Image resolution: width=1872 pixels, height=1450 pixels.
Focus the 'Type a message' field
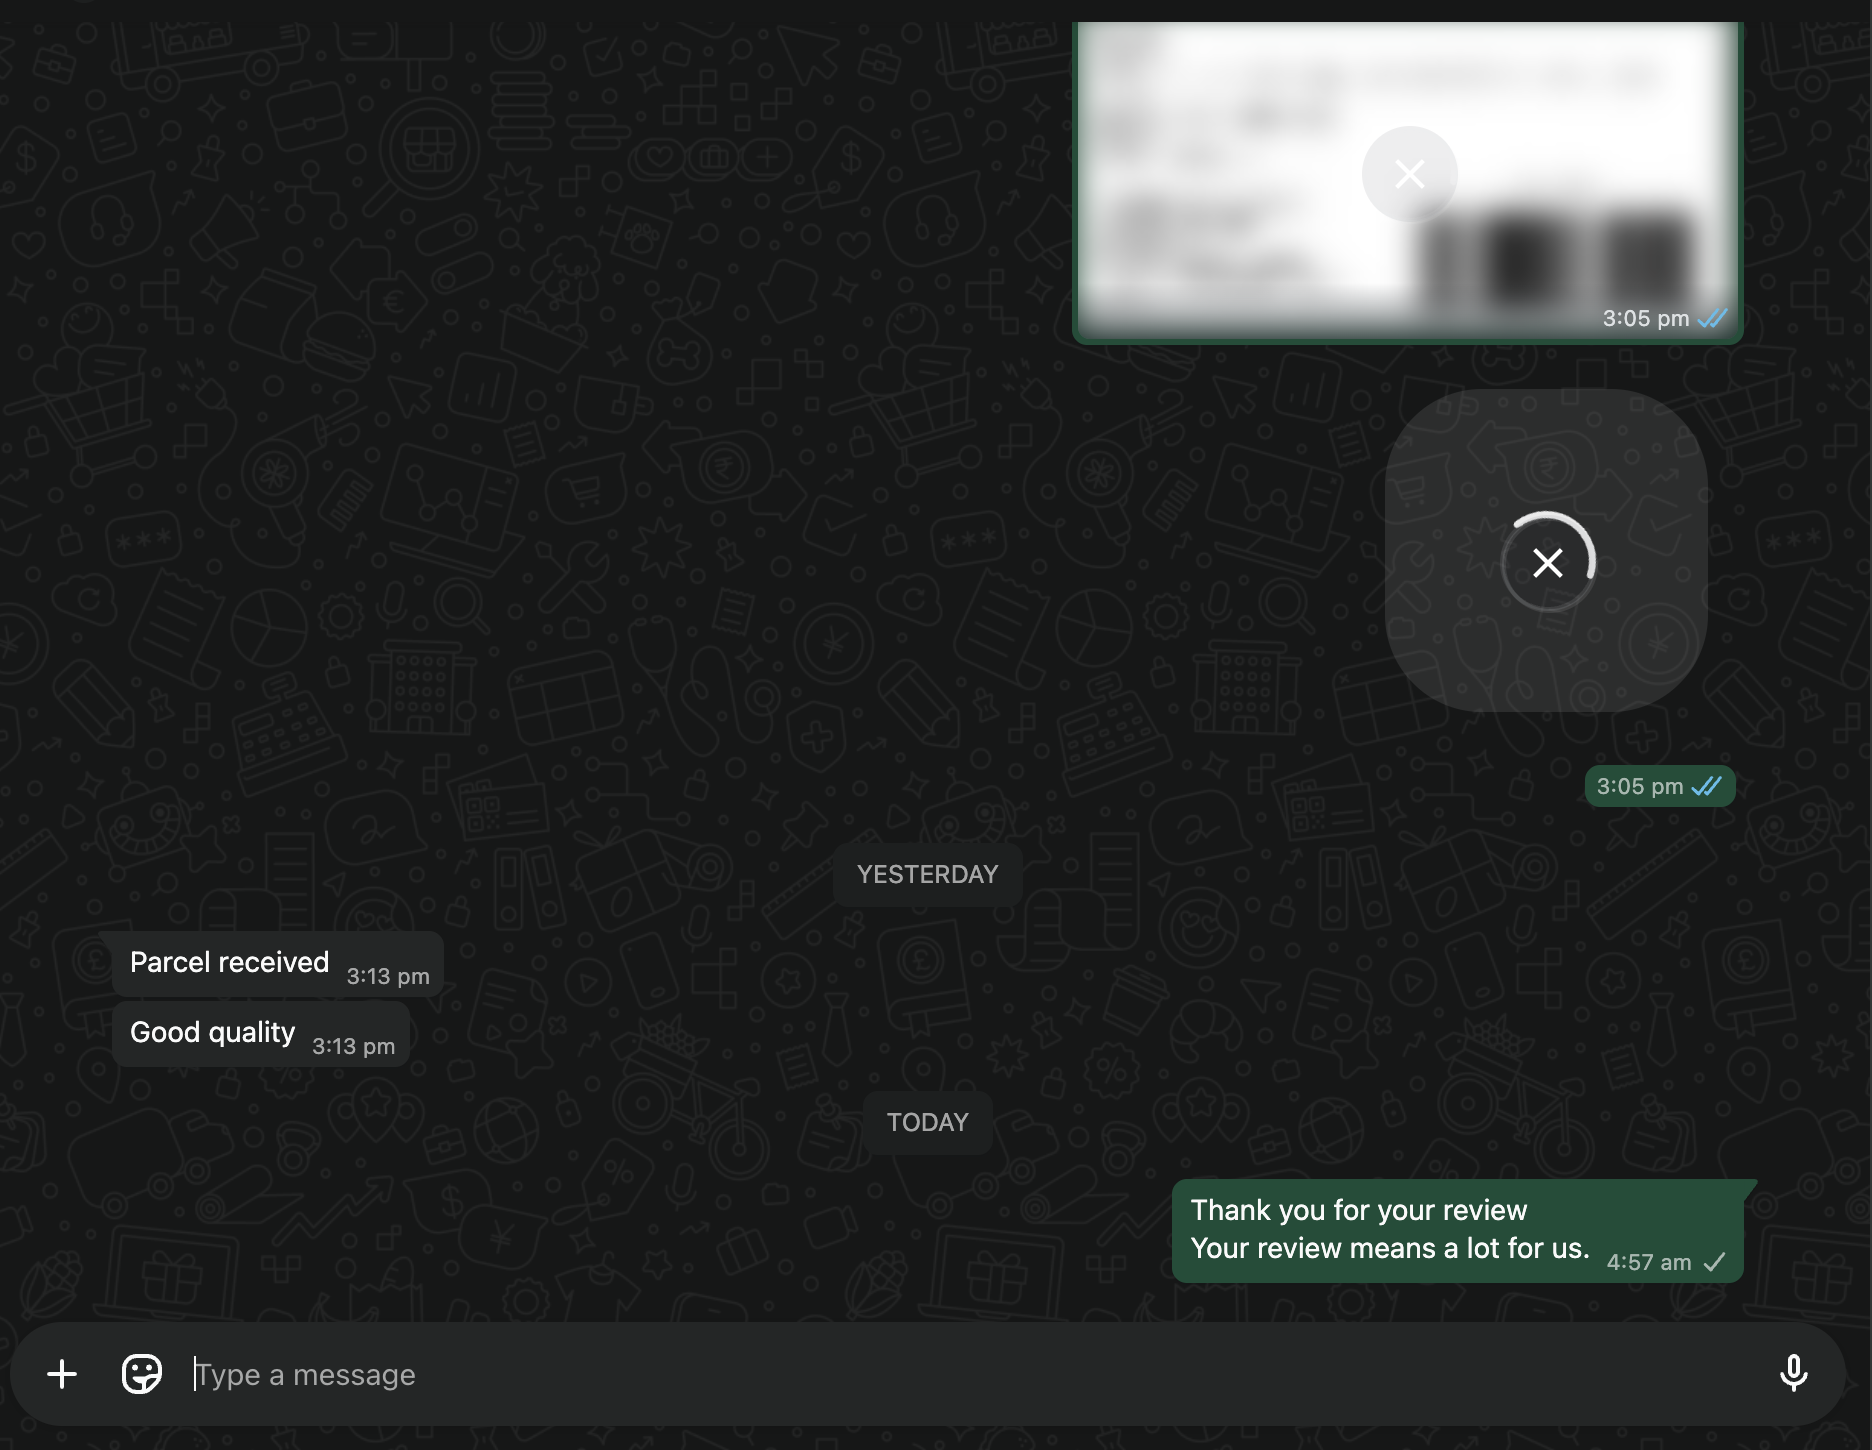pos(900,1374)
